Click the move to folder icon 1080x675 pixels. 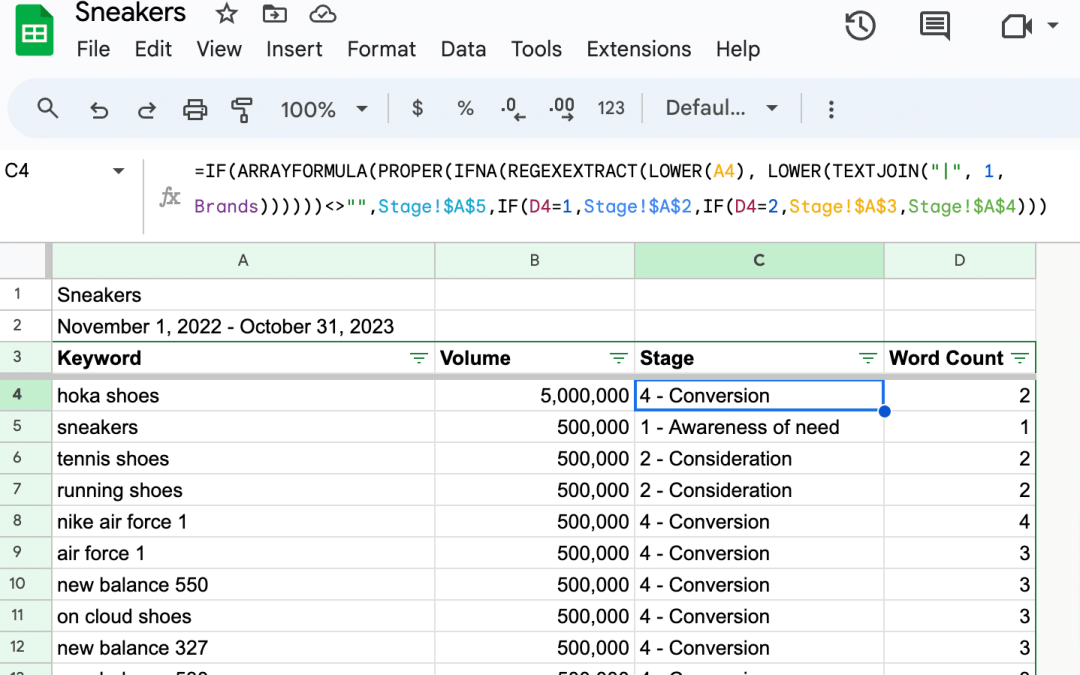273,14
